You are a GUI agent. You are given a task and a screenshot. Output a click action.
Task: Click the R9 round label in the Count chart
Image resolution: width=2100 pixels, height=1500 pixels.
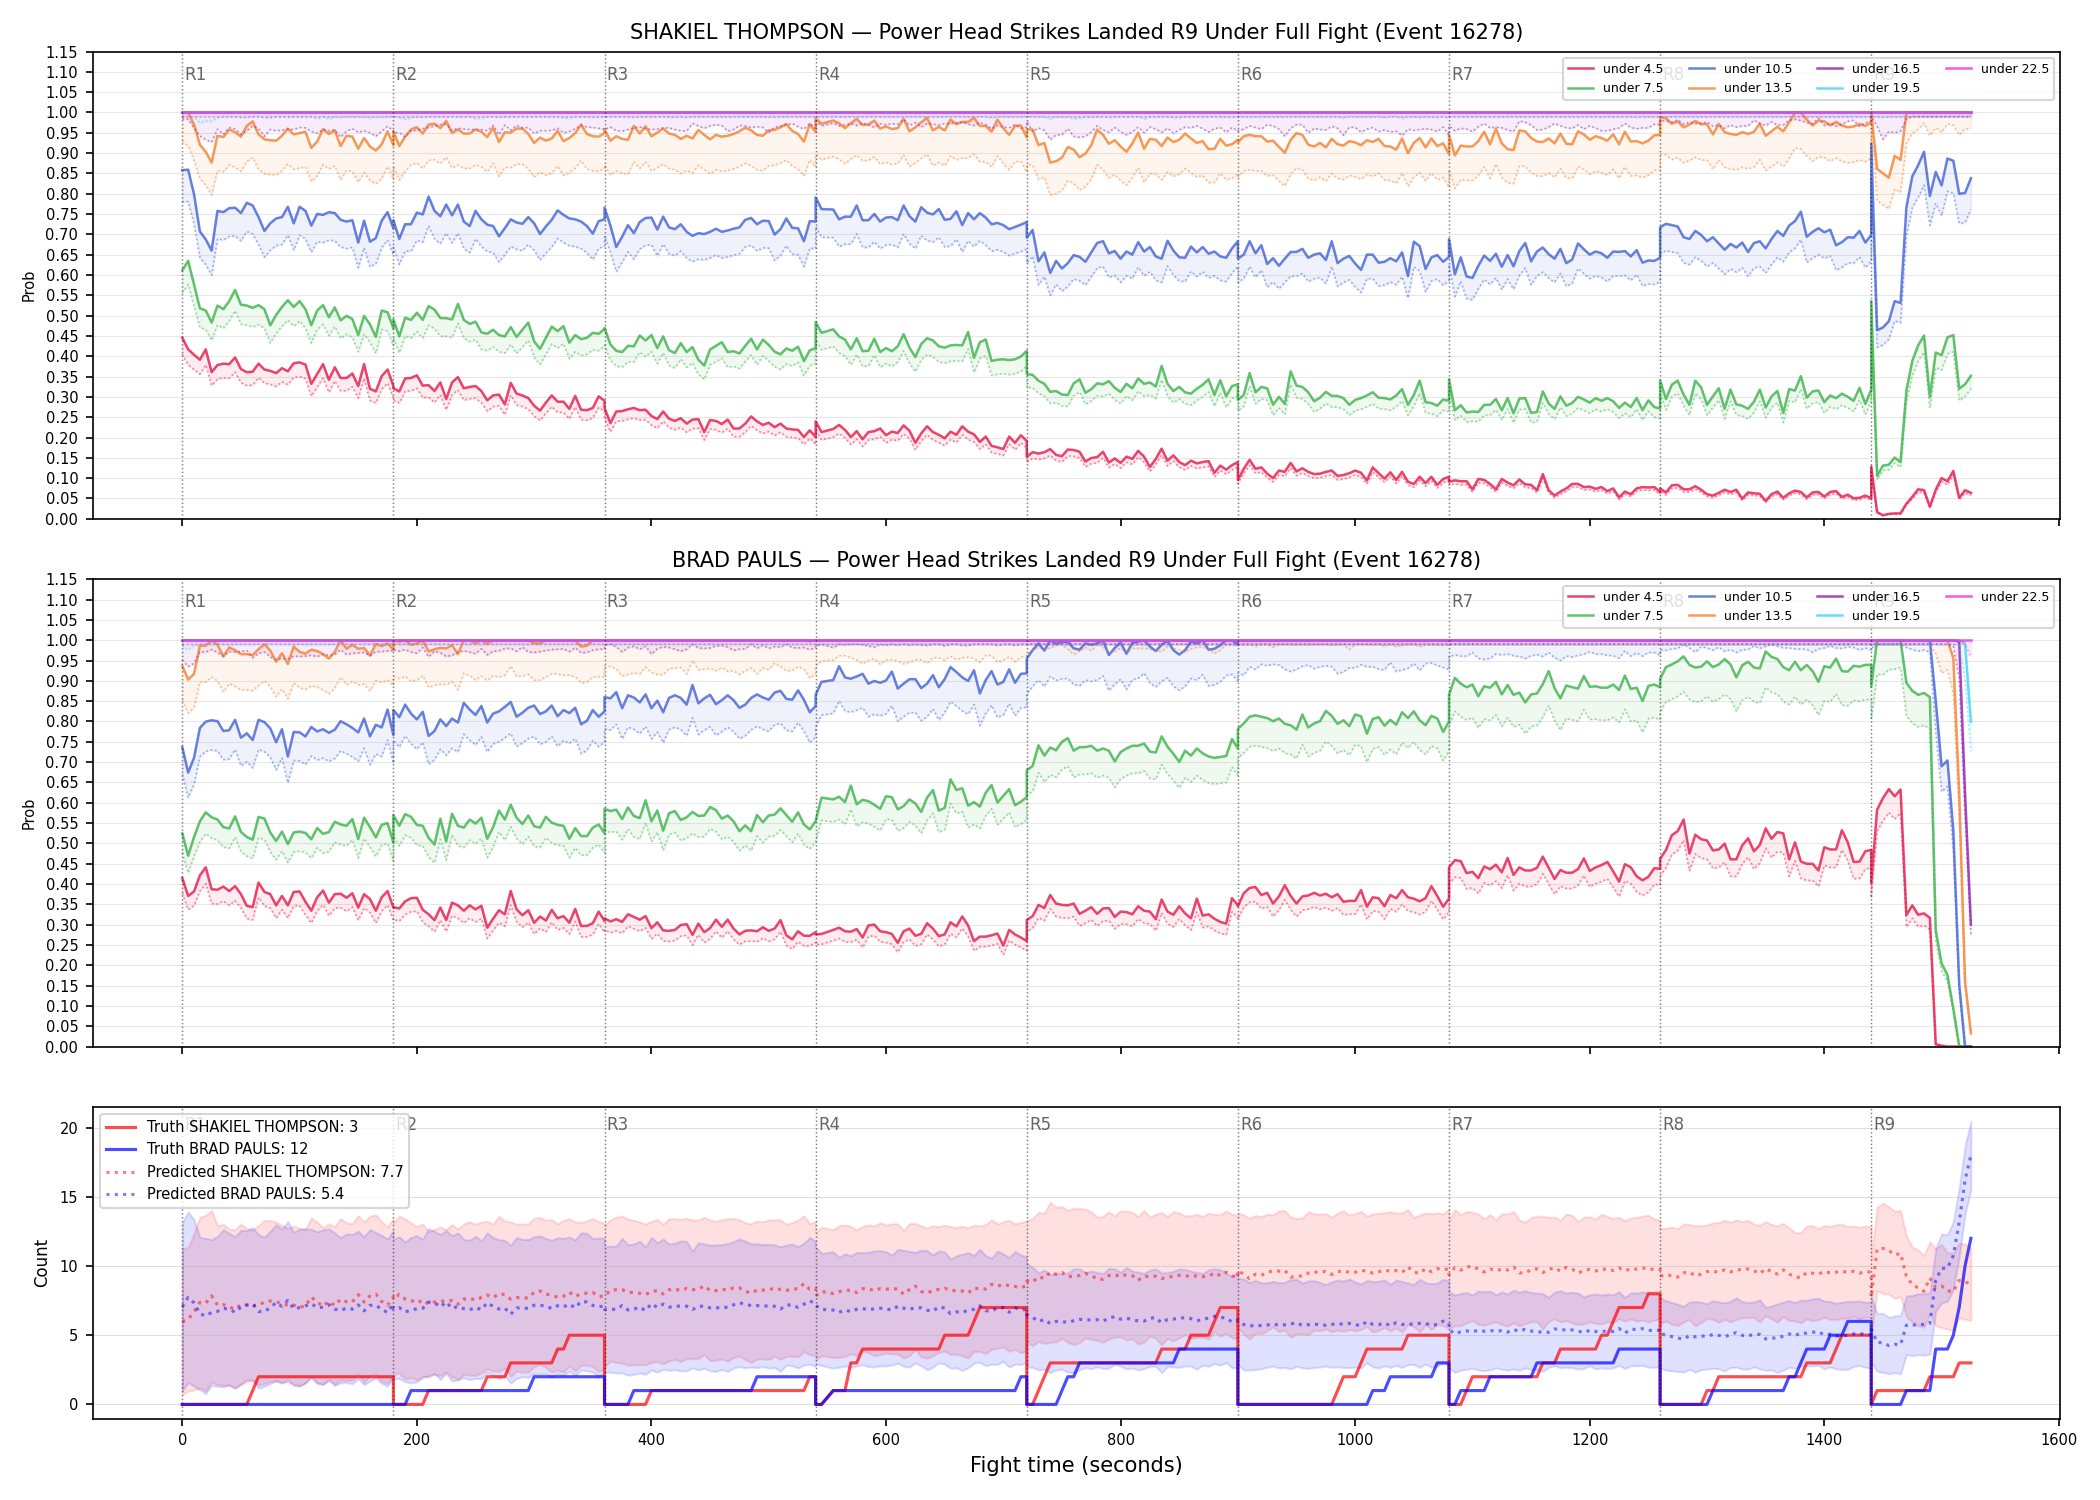(x=1884, y=1124)
